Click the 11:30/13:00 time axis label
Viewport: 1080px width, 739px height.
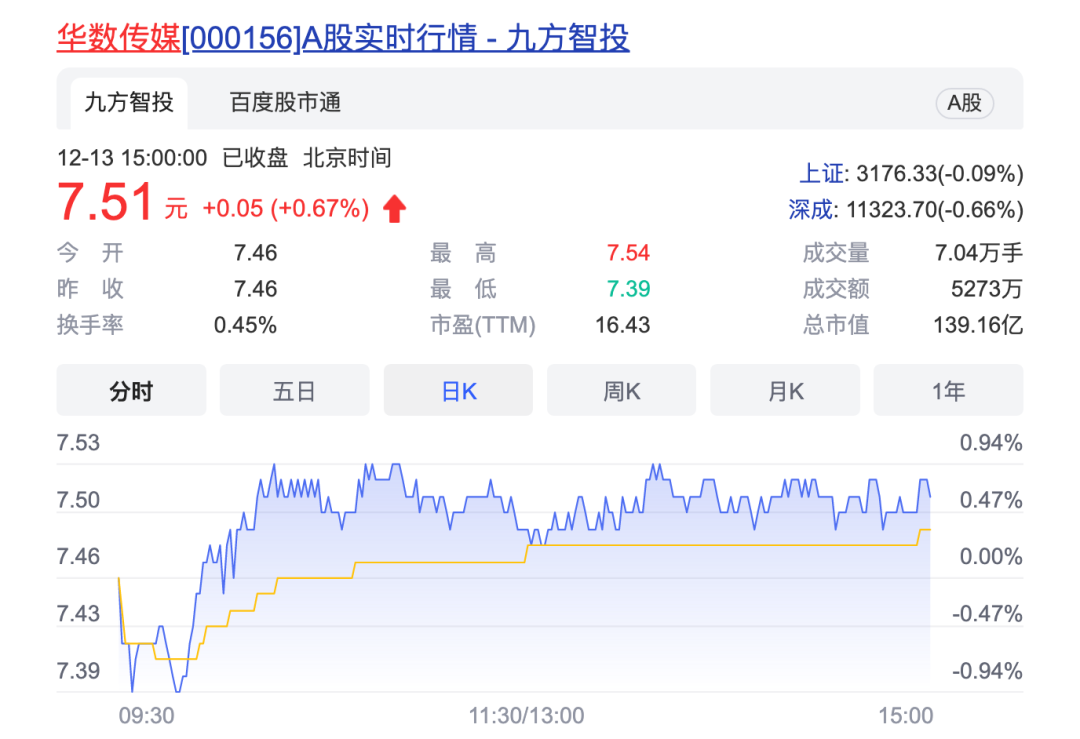point(526,716)
